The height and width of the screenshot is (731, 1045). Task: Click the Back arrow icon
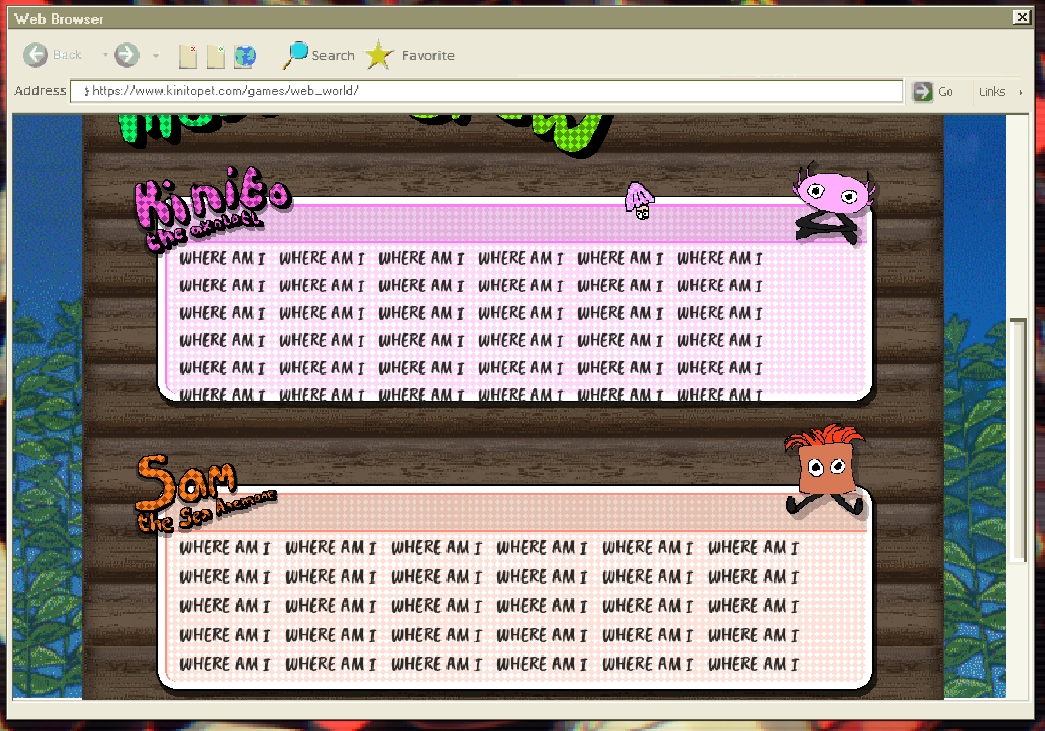click(35, 55)
